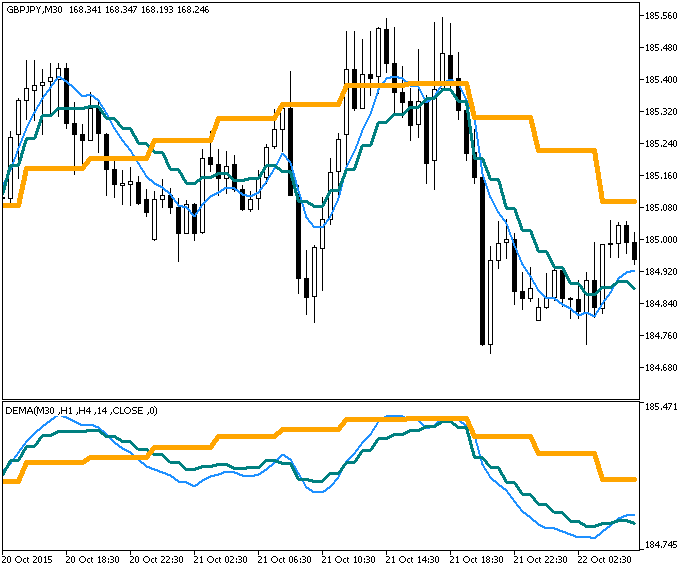Select the 185.000 price axis label
This screenshot has height=570, width=691.
click(663, 240)
